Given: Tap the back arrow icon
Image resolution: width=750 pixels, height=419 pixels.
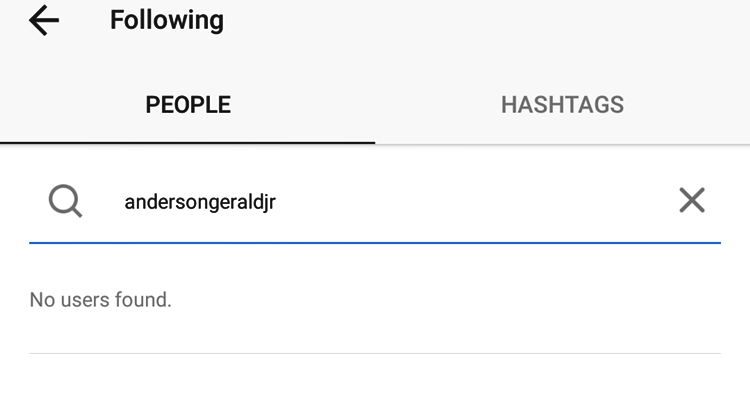Looking at the screenshot, I should pyautogui.click(x=44, y=20).
